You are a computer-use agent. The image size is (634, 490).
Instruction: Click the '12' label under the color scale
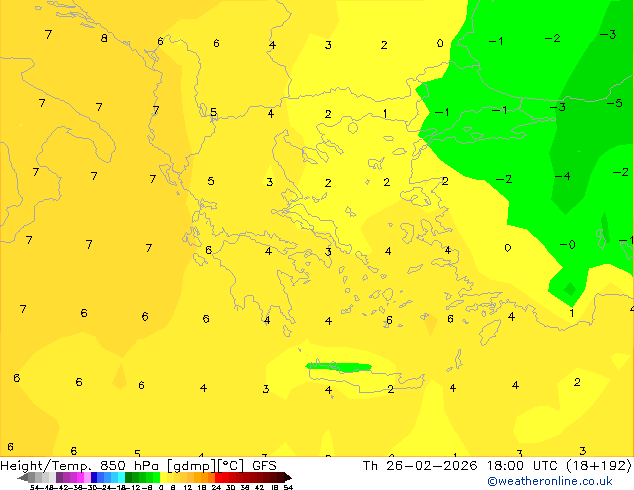pyautogui.click(x=187, y=487)
